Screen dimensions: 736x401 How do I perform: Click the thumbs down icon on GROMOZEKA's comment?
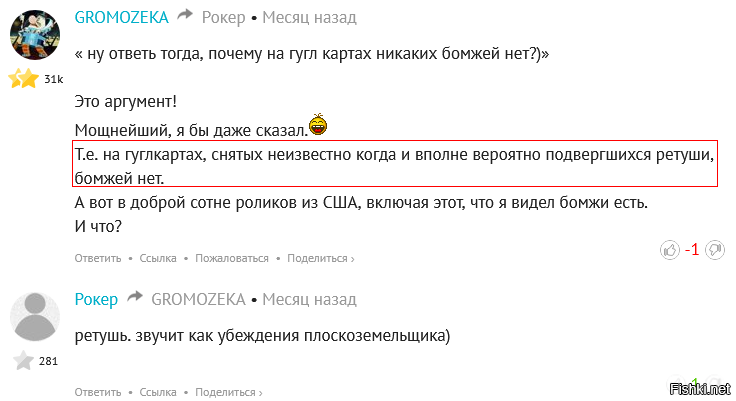pyautogui.click(x=715, y=250)
